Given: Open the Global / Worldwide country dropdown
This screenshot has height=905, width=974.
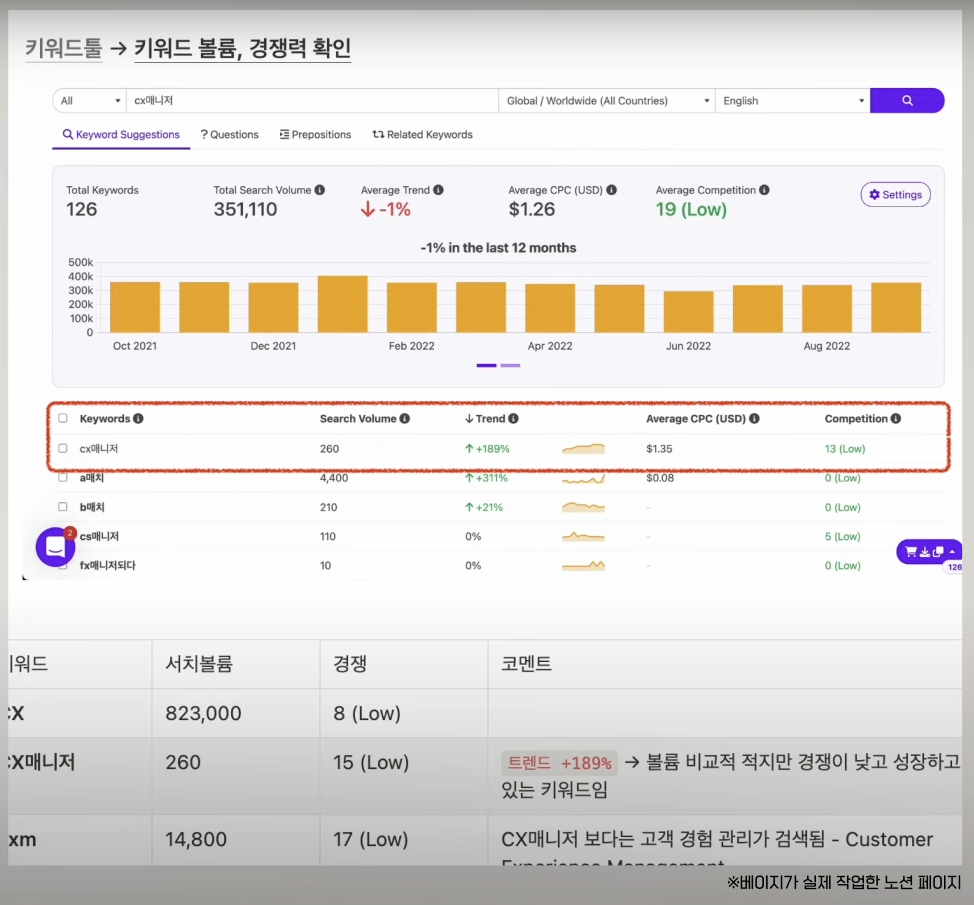Looking at the screenshot, I should [x=607, y=101].
